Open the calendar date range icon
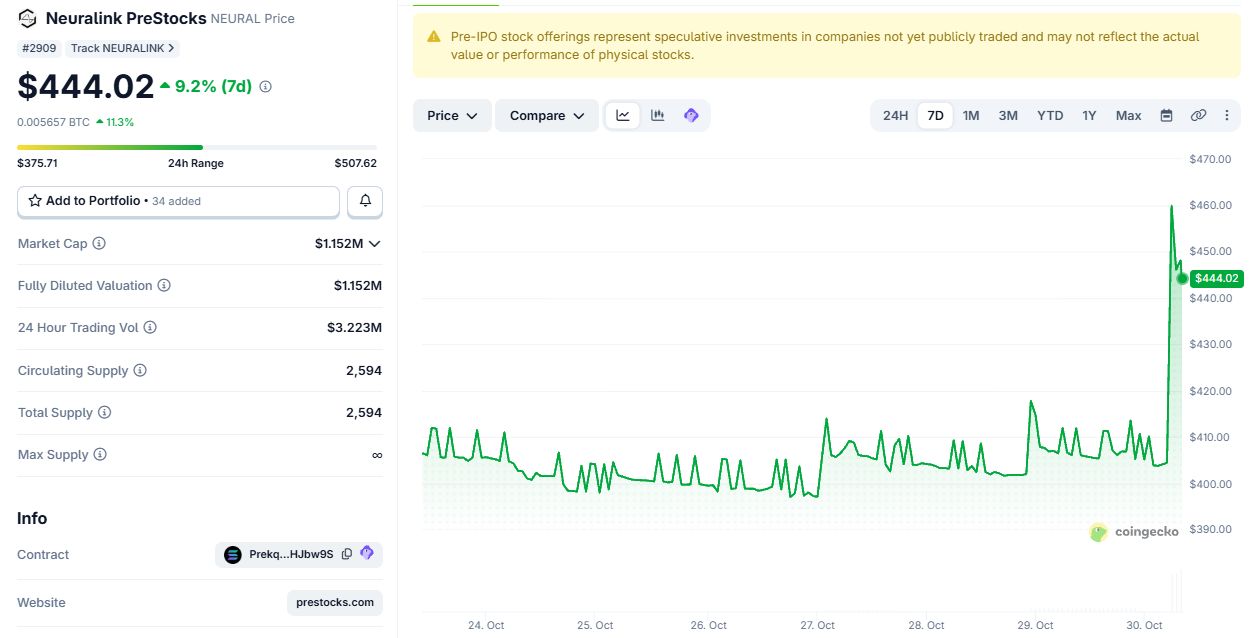The width and height of the screenshot is (1249, 638). click(x=1166, y=116)
